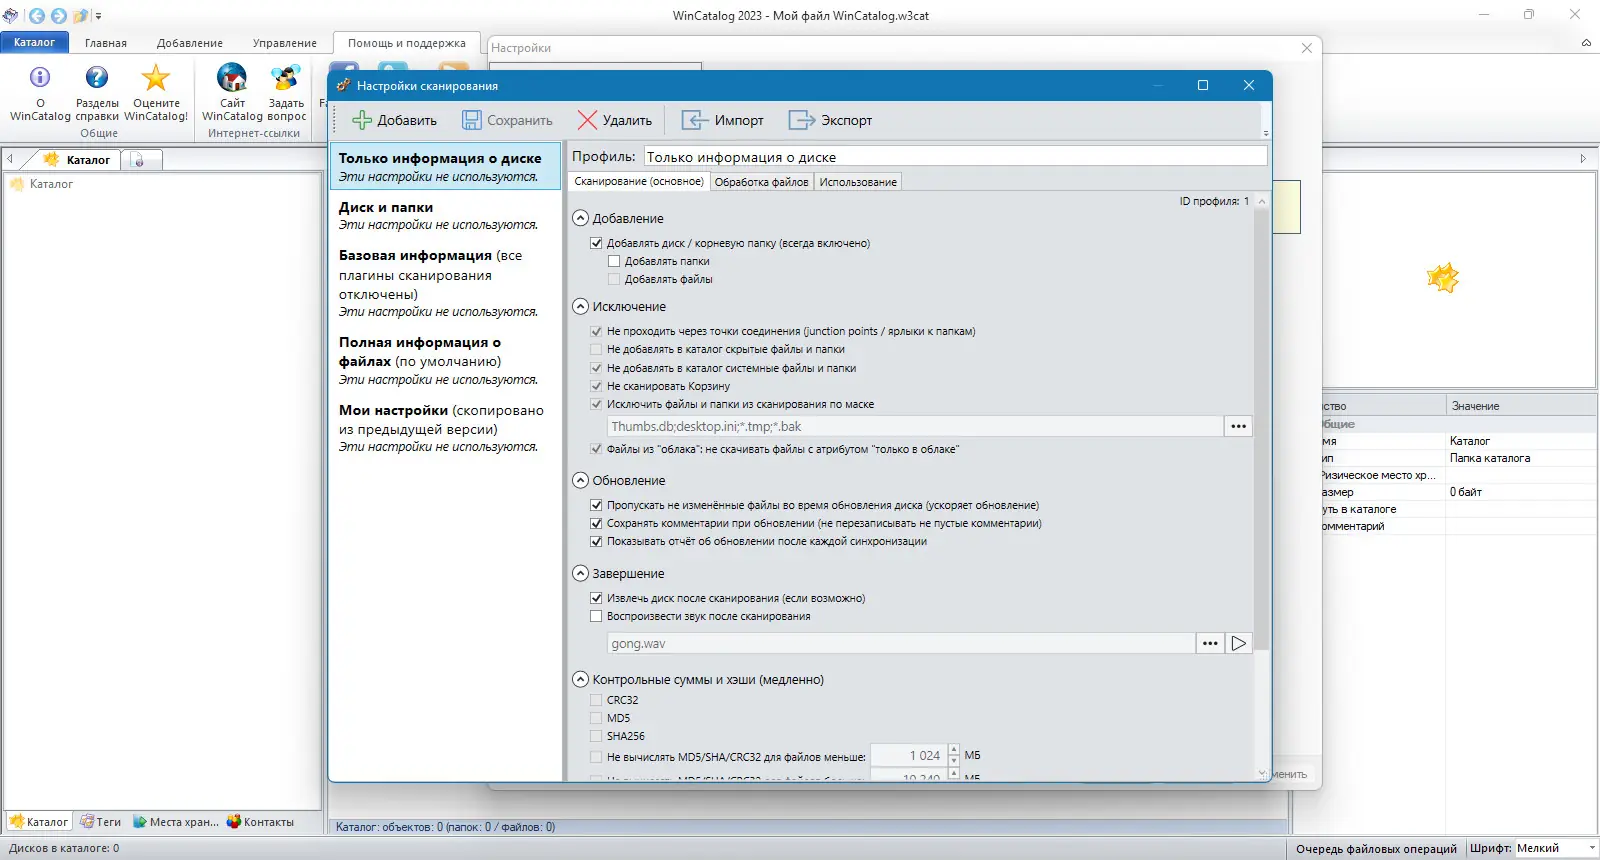1600x860 pixels.
Task: Select the Диск и папки profile
Action: click(x=444, y=215)
